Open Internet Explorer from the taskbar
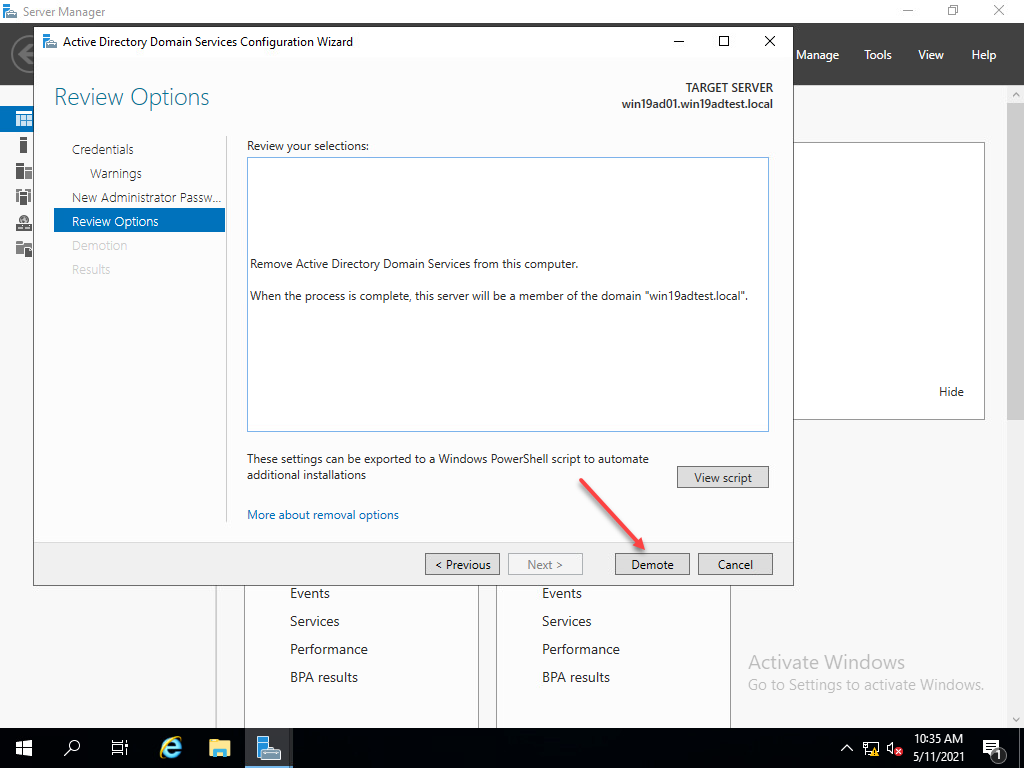This screenshot has width=1024, height=768. coord(170,747)
